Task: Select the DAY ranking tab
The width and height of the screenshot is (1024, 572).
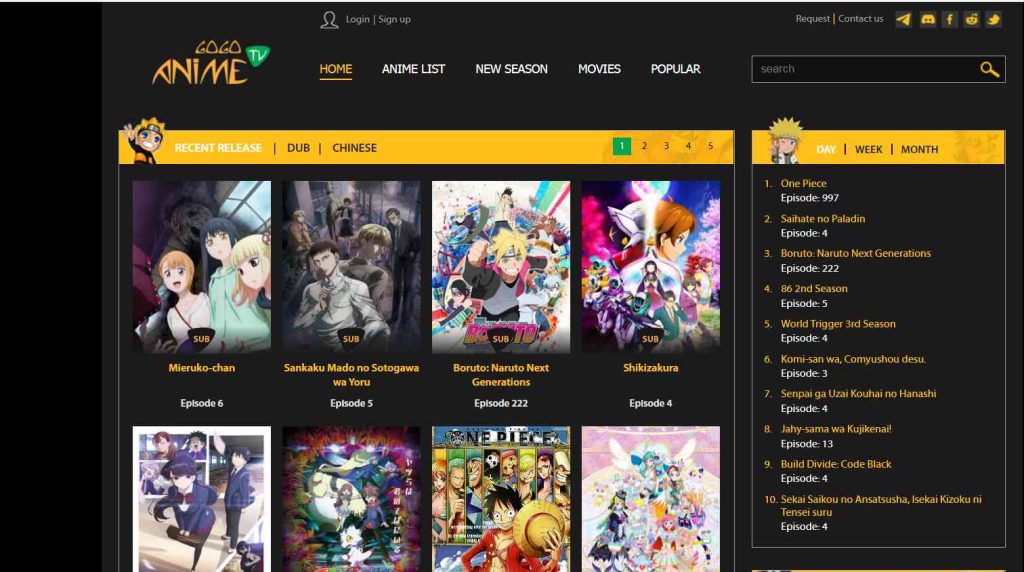Action: click(x=825, y=150)
